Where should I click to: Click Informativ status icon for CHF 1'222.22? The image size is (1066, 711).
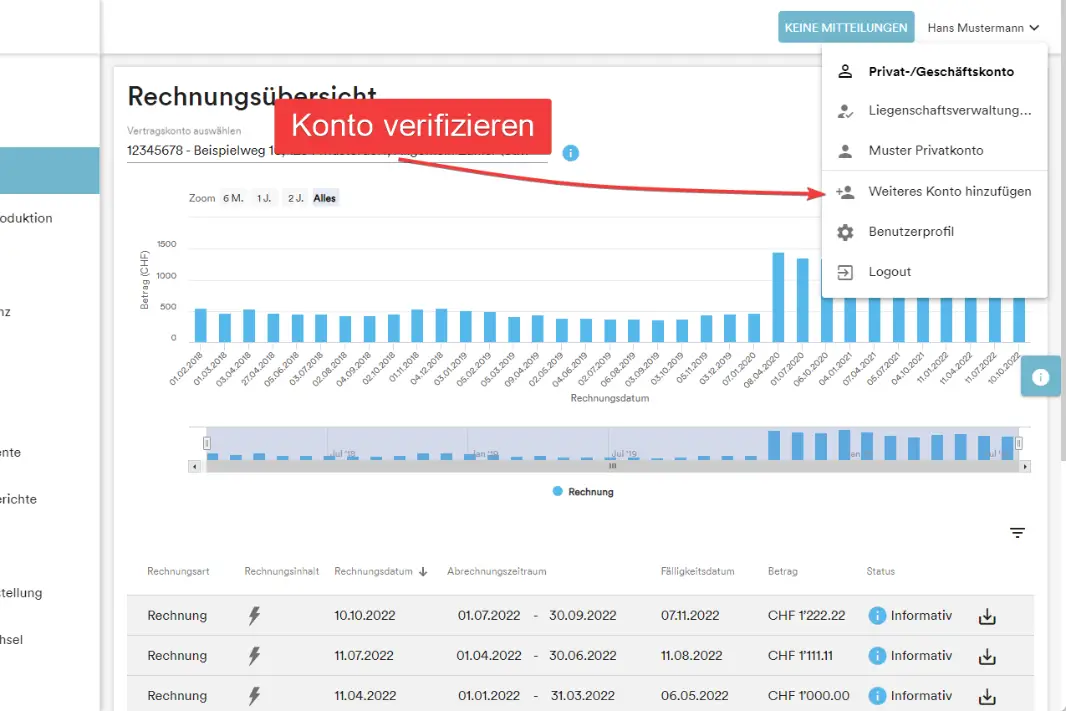[877, 616]
